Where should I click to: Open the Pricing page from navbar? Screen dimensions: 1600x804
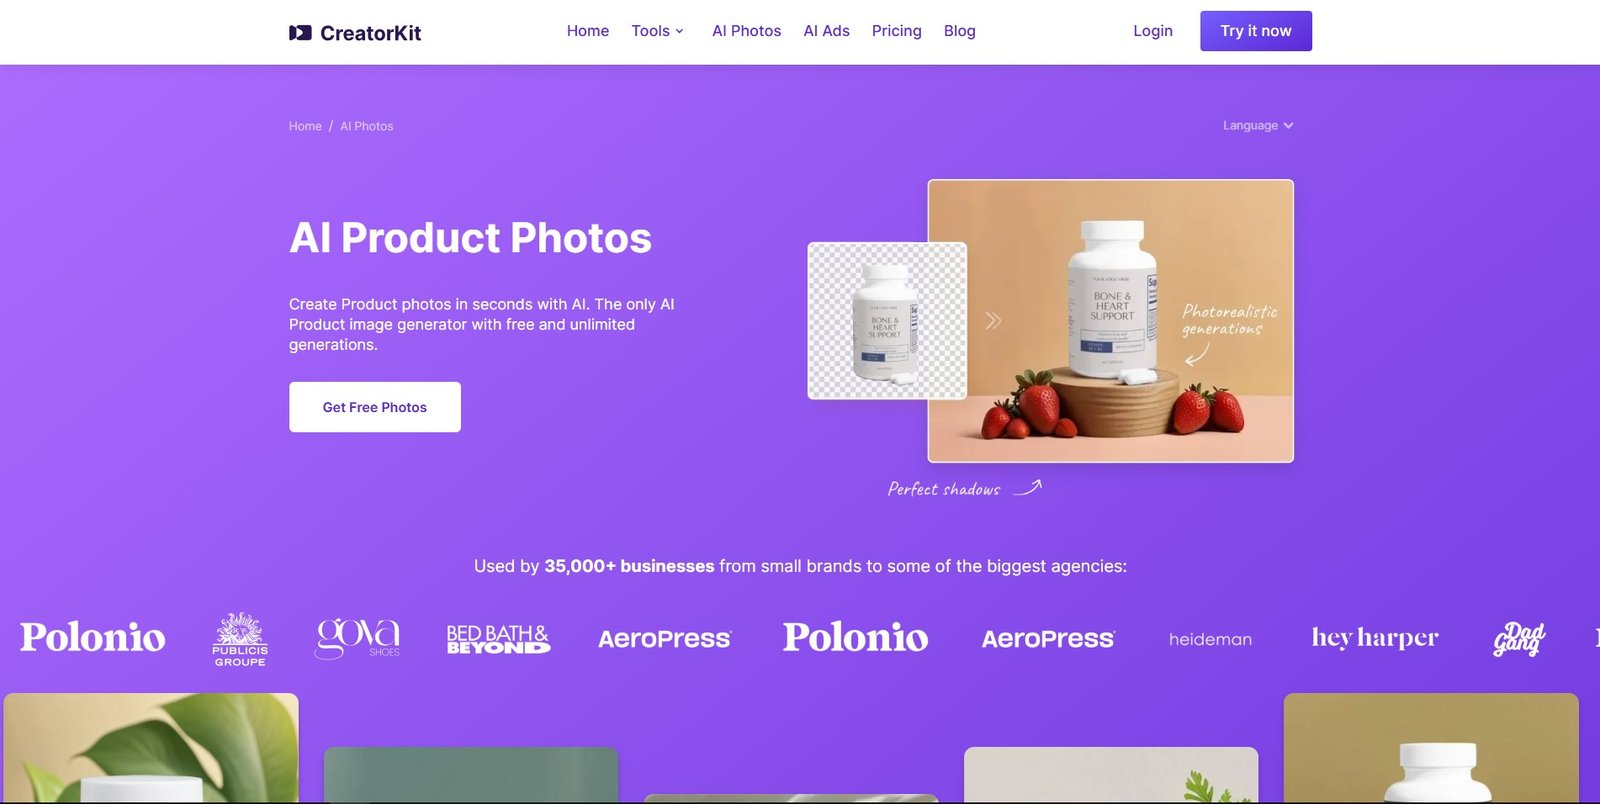point(896,31)
